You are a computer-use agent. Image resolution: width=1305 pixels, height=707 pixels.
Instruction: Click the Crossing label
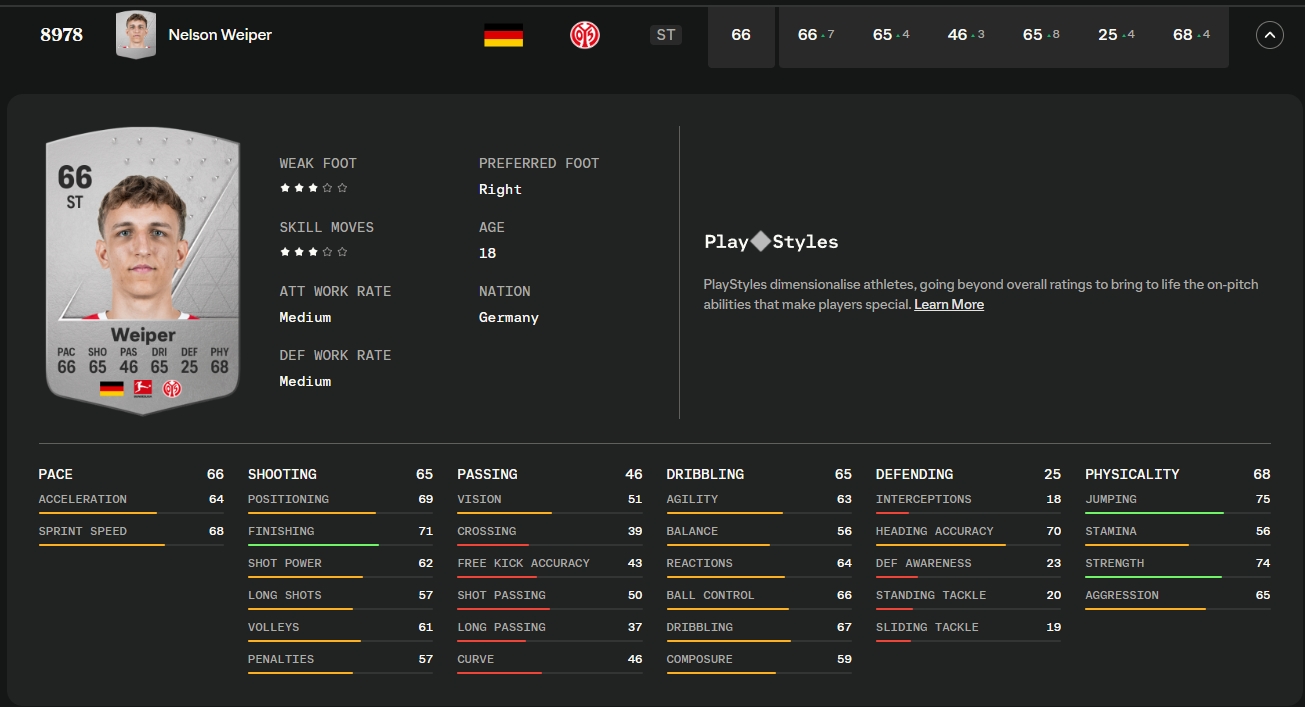coord(487,531)
